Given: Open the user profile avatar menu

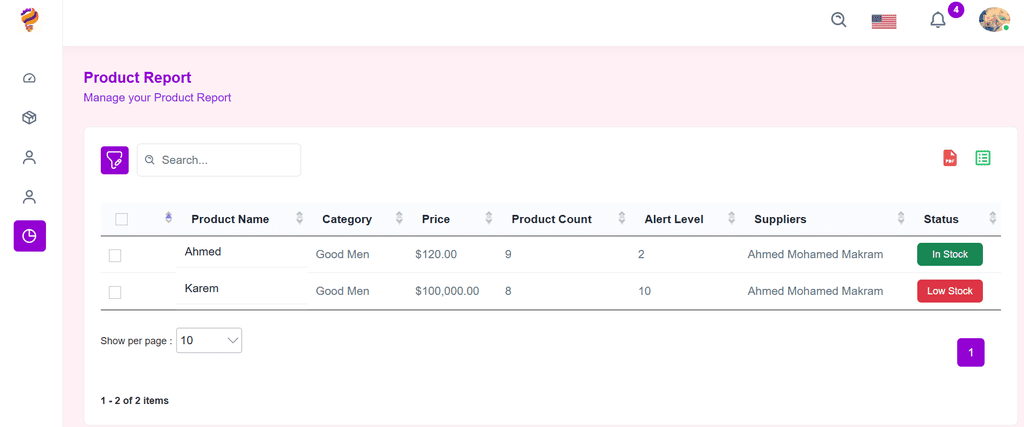Looking at the screenshot, I should coord(994,20).
